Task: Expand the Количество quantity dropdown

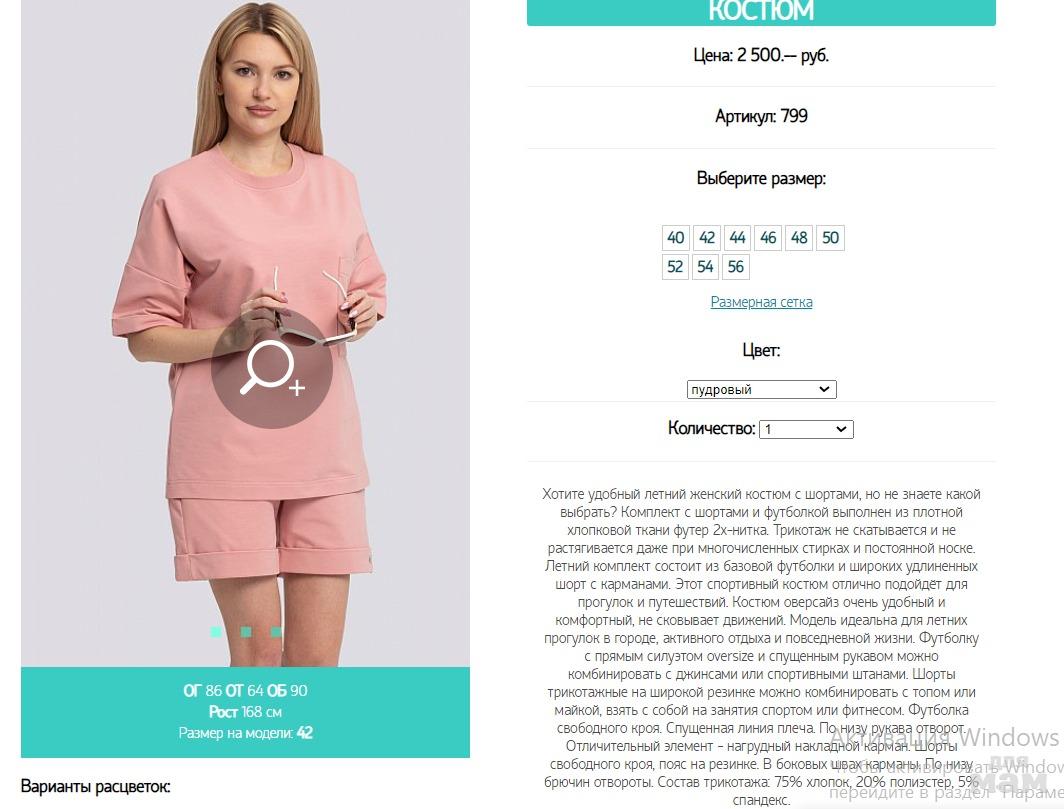Action: (806, 429)
